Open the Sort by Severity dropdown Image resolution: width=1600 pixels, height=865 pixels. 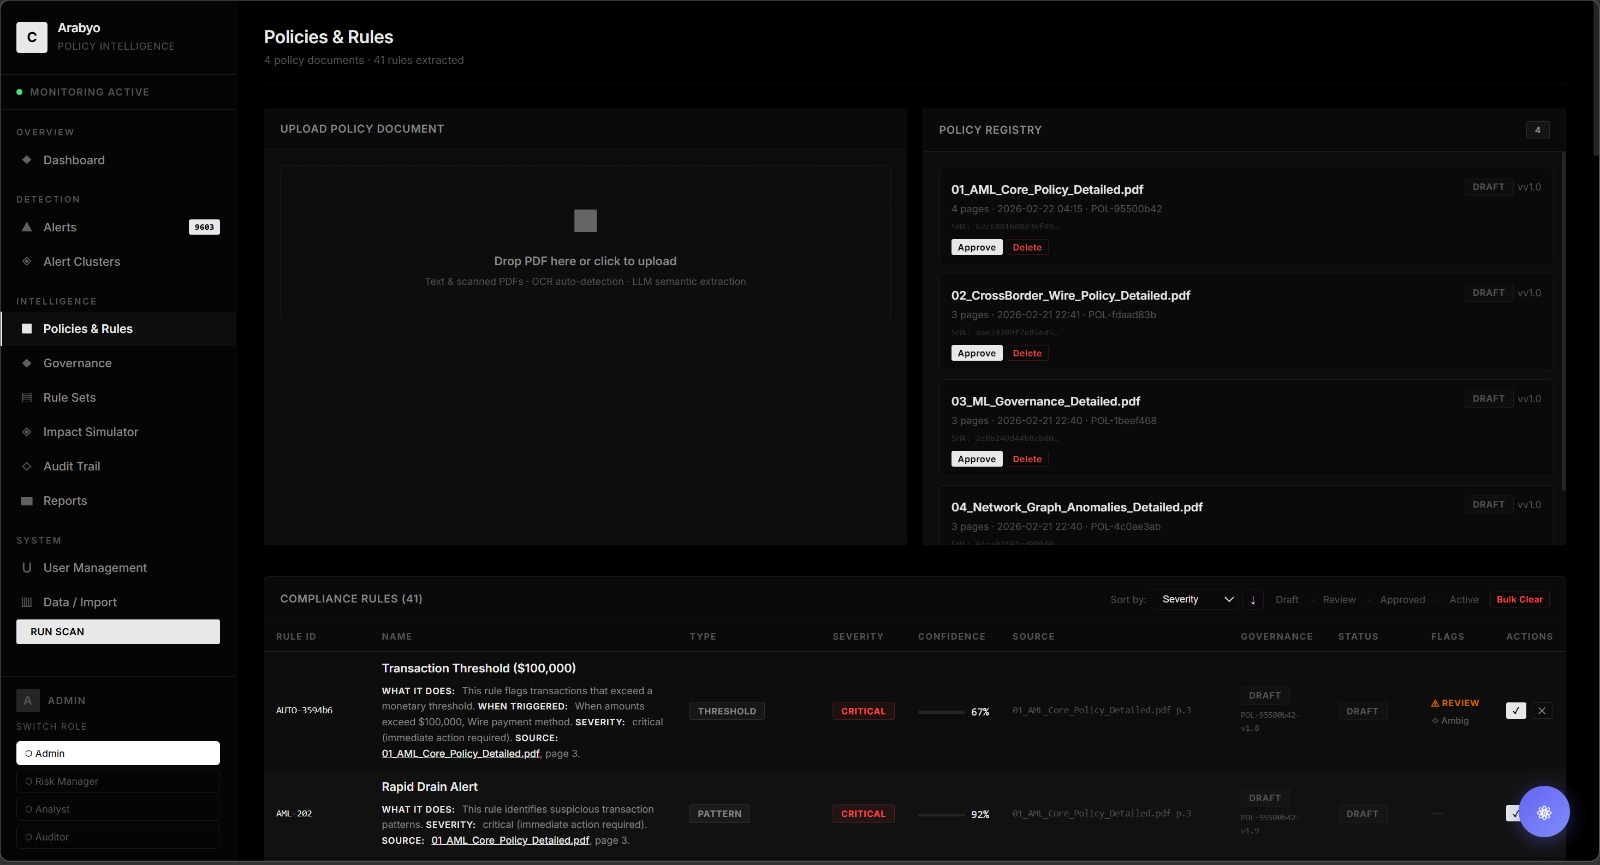click(1196, 600)
